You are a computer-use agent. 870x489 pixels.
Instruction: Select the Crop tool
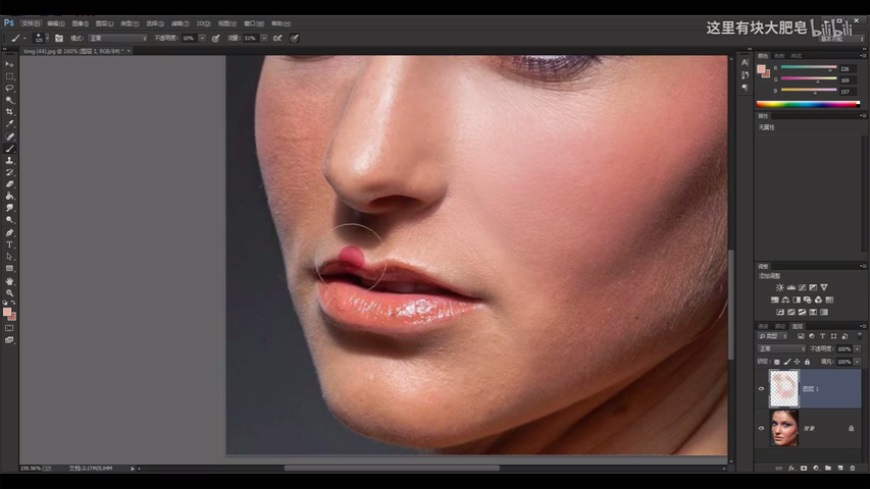pos(9,112)
